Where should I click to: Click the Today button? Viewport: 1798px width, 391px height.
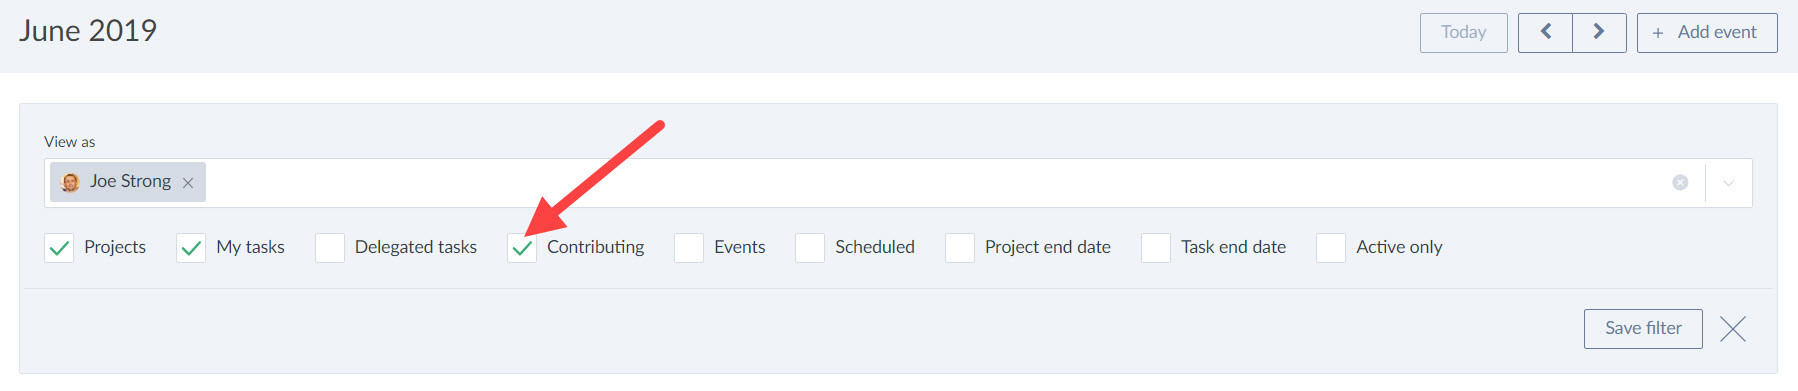coord(1464,33)
